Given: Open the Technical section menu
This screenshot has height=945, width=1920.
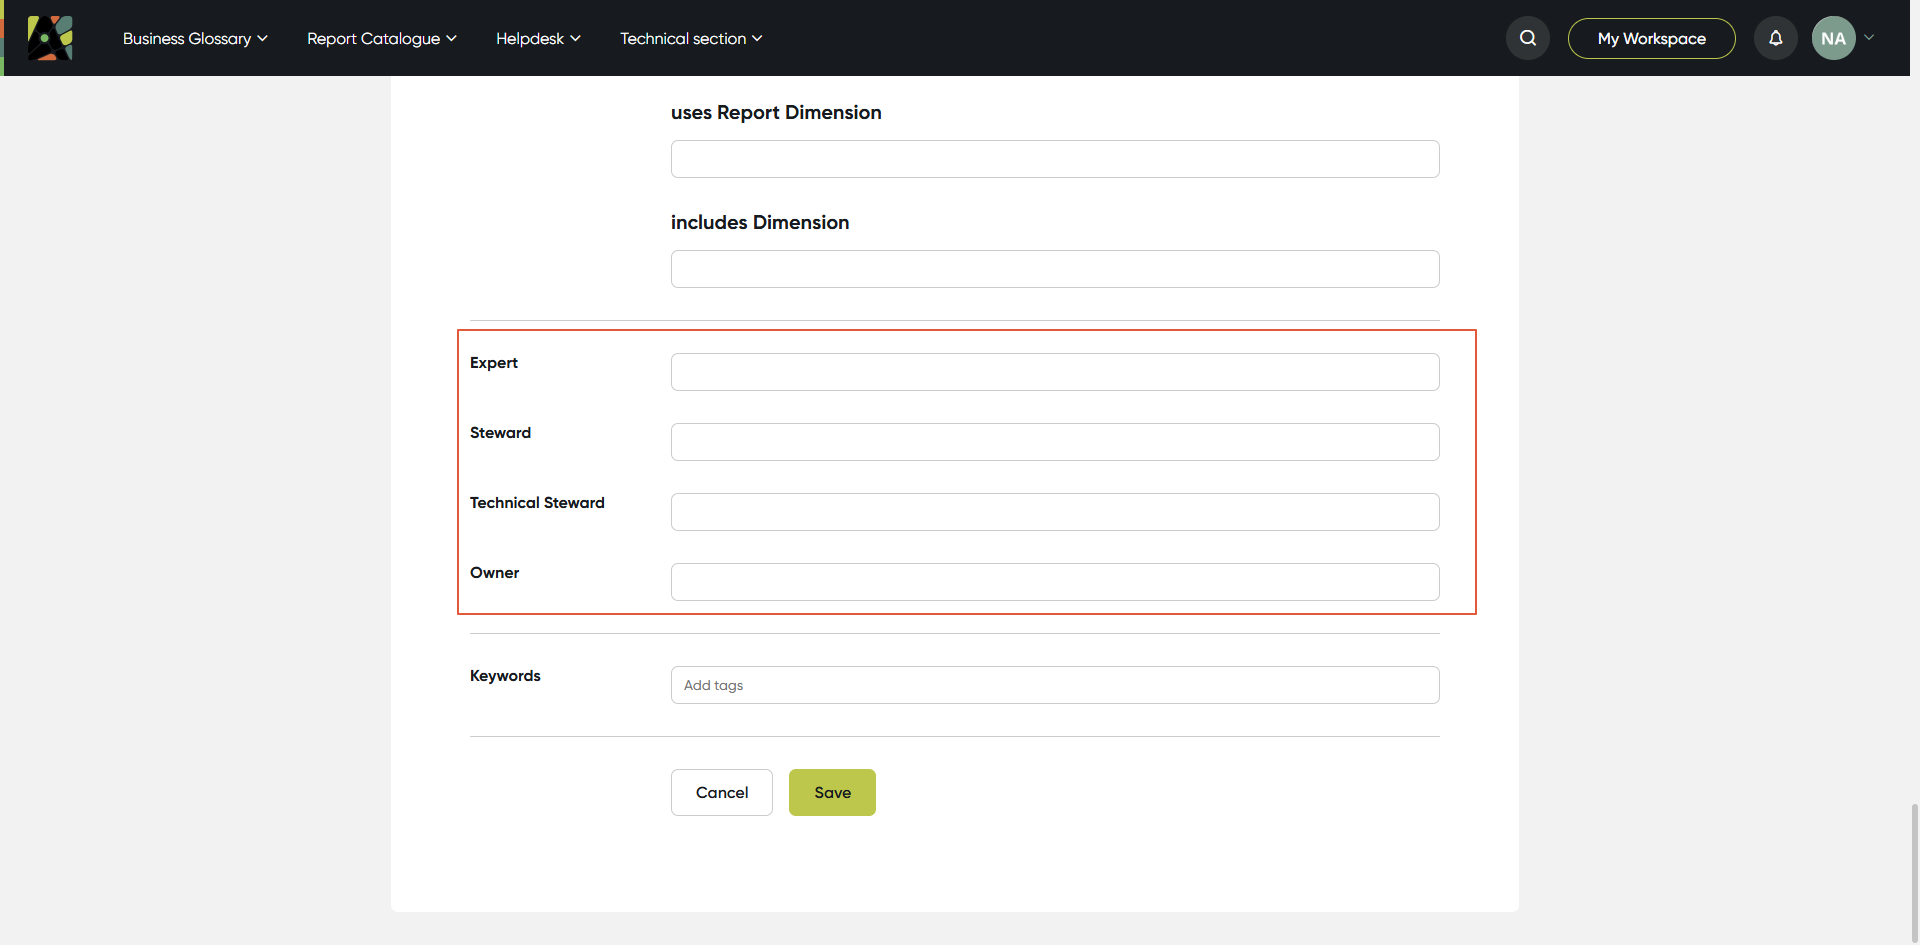Looking at the screenshot, I should [691, 38].
